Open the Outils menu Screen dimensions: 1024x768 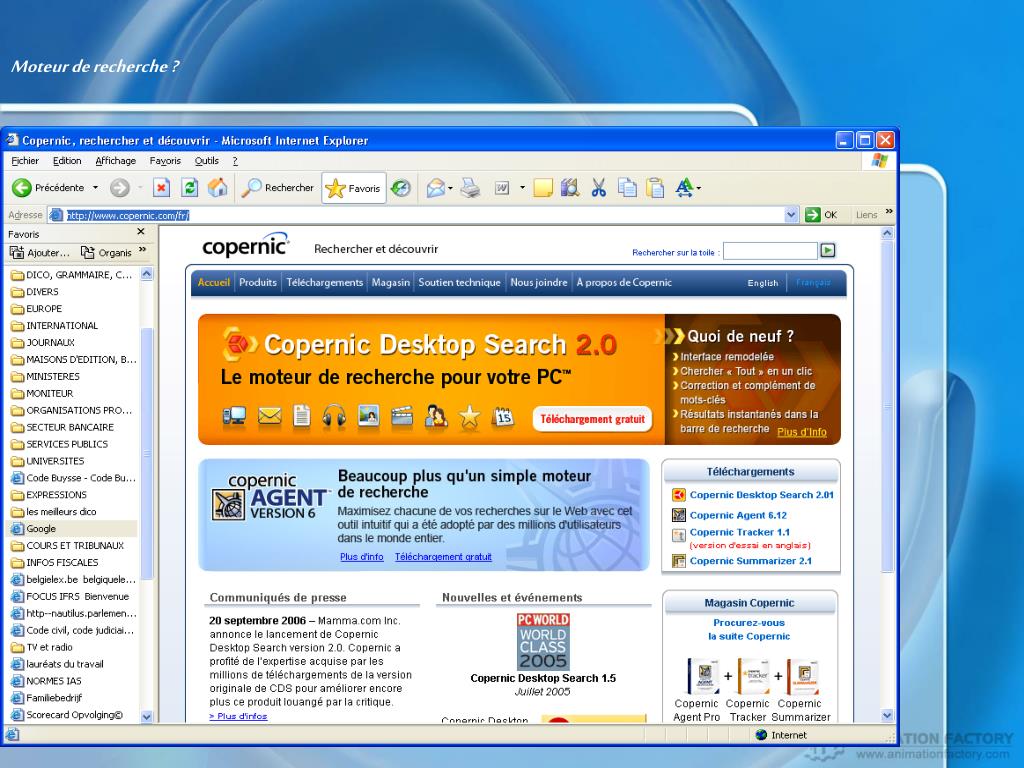pyautogui.click(x=206, y=161)
